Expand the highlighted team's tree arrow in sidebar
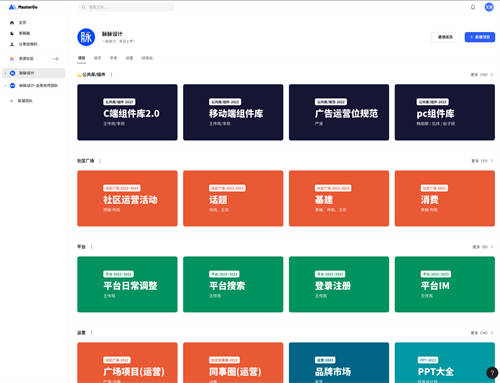Image resolution: width=500 pixels, height=383 pixels. click(5, 73)
